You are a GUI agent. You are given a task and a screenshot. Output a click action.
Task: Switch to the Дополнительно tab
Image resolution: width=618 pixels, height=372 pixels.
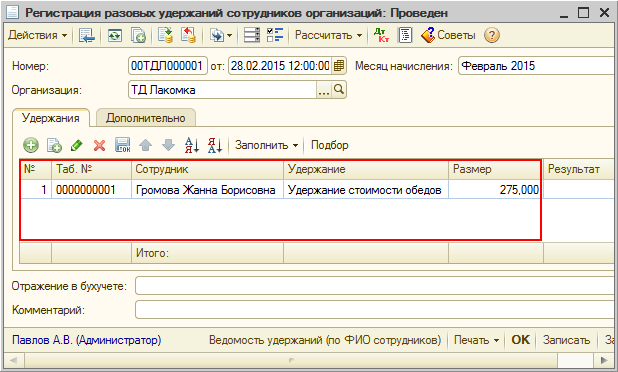[x=146, y=118]
